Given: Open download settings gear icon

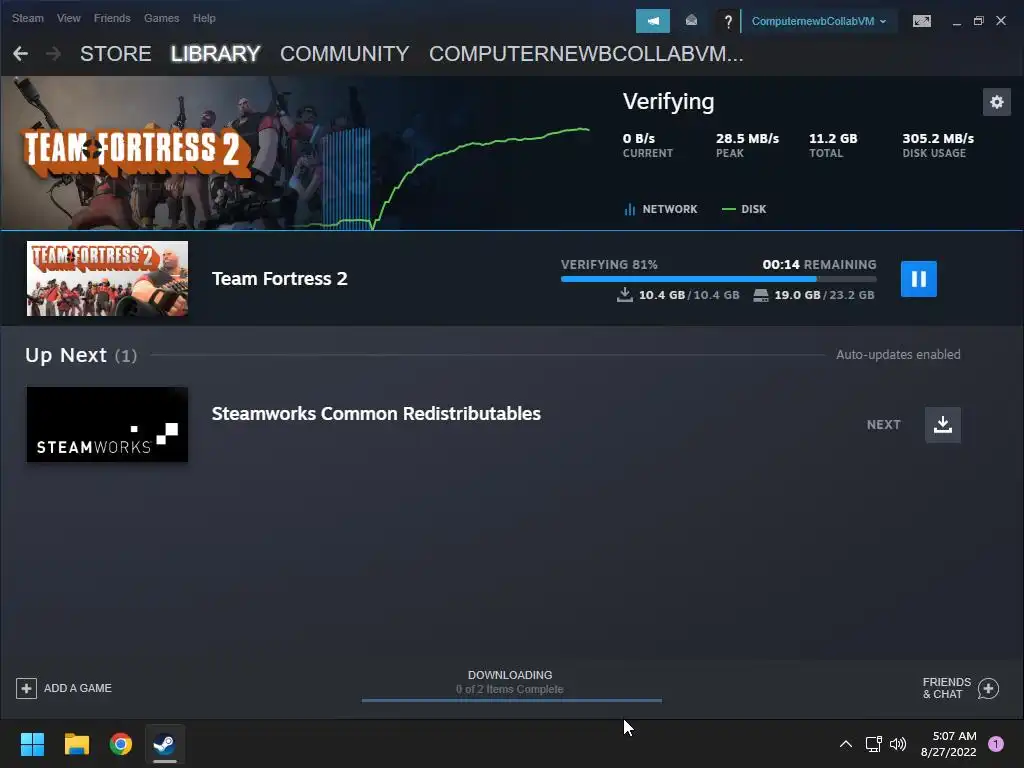Looking at the screenshot, I should pyautogui.click(x=997, y=102).
